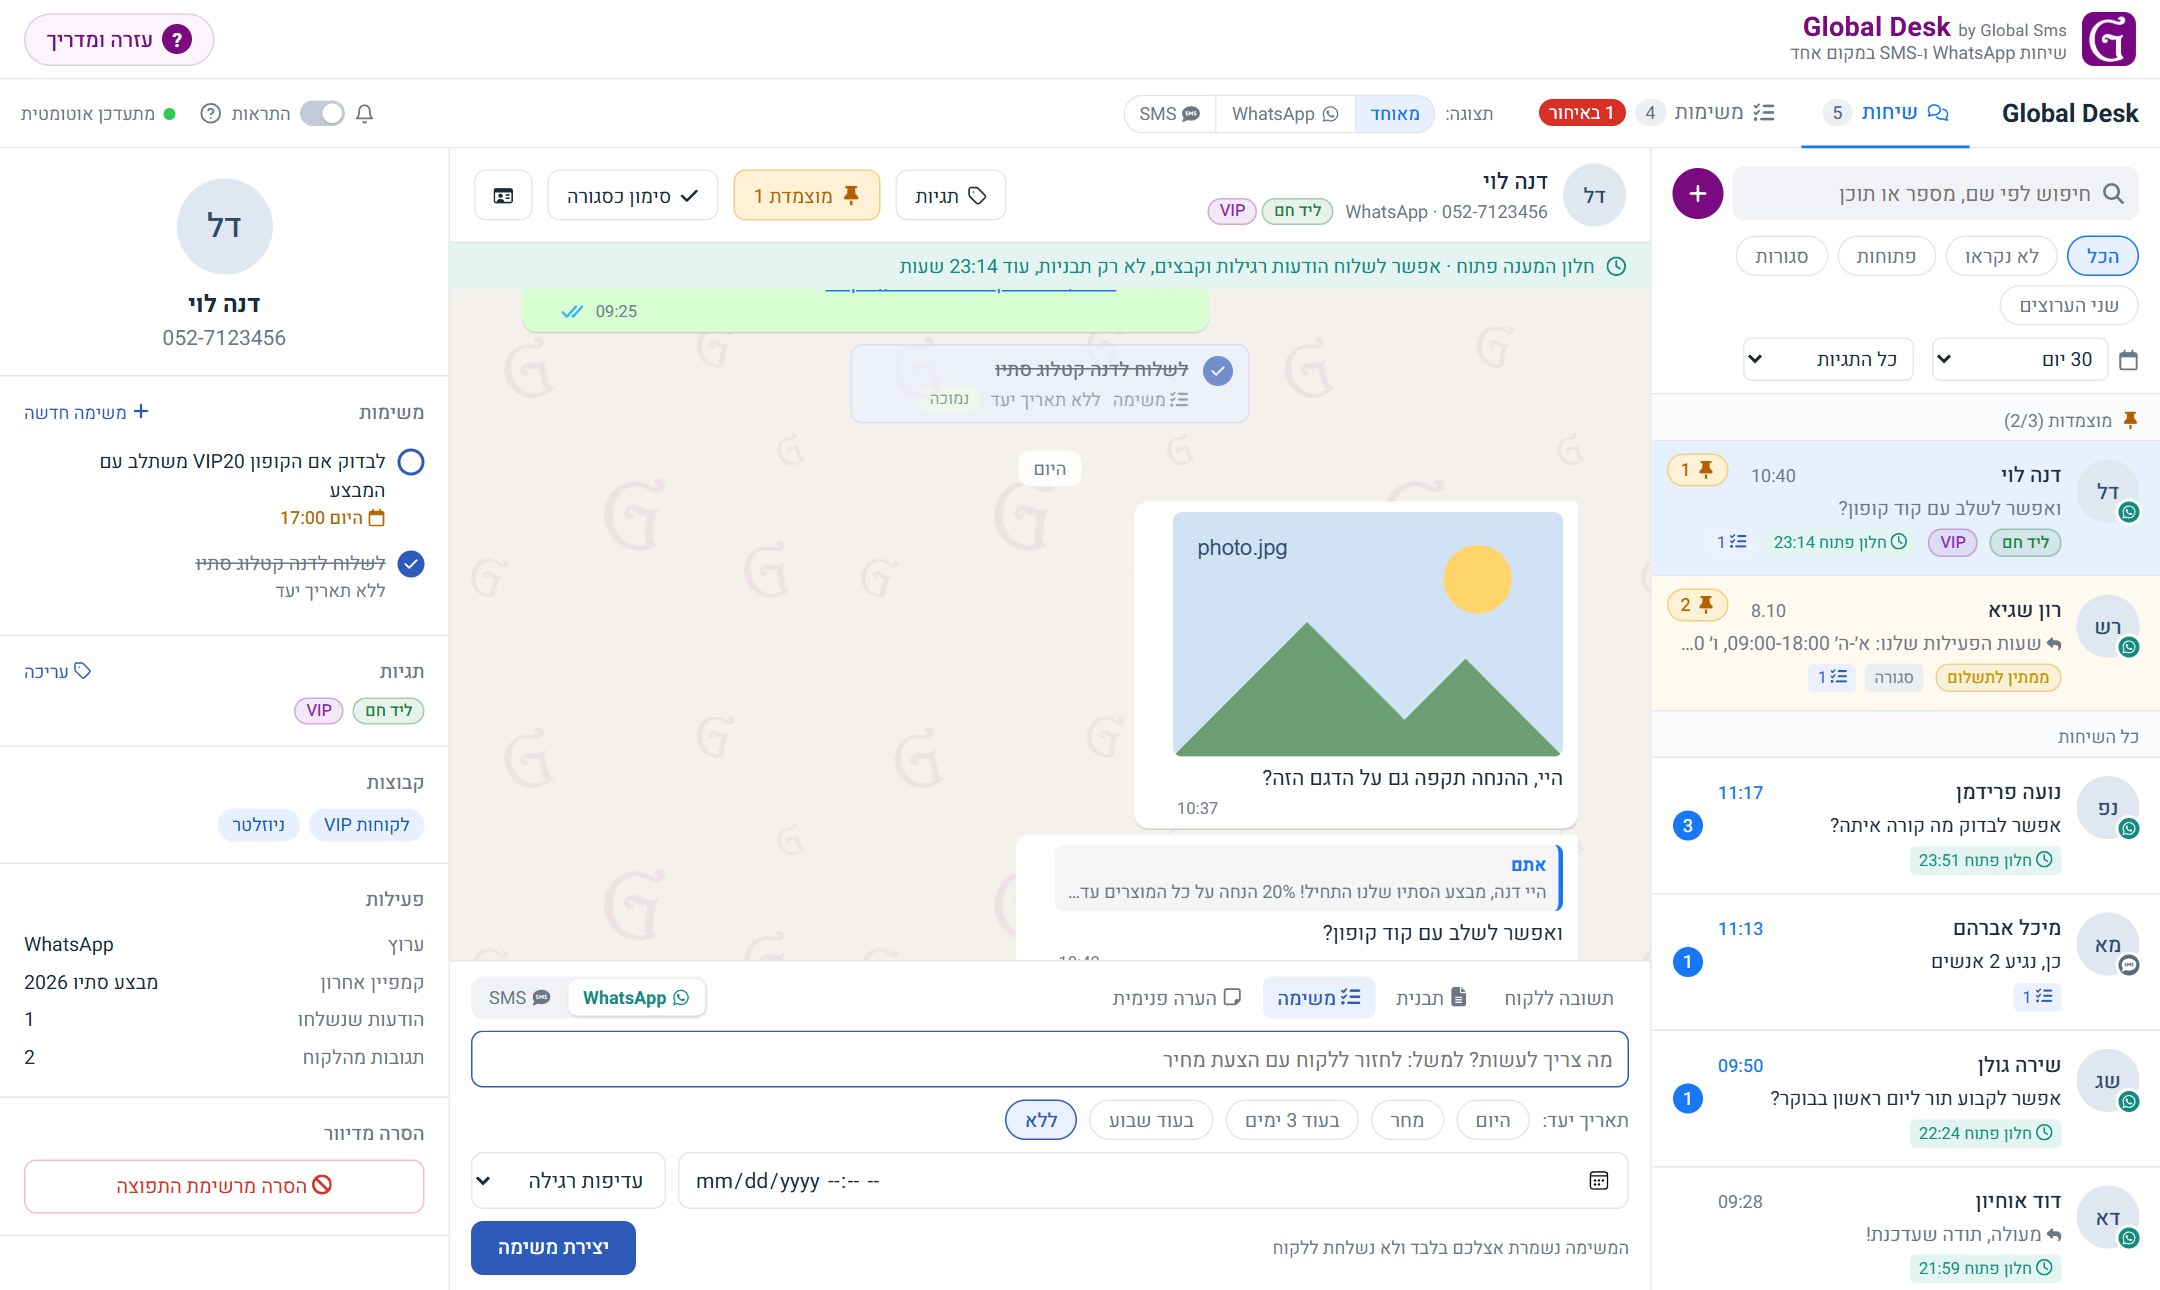
Task: Click task count icon on מיכל אברהם
Action: [x=2037, y=996]
